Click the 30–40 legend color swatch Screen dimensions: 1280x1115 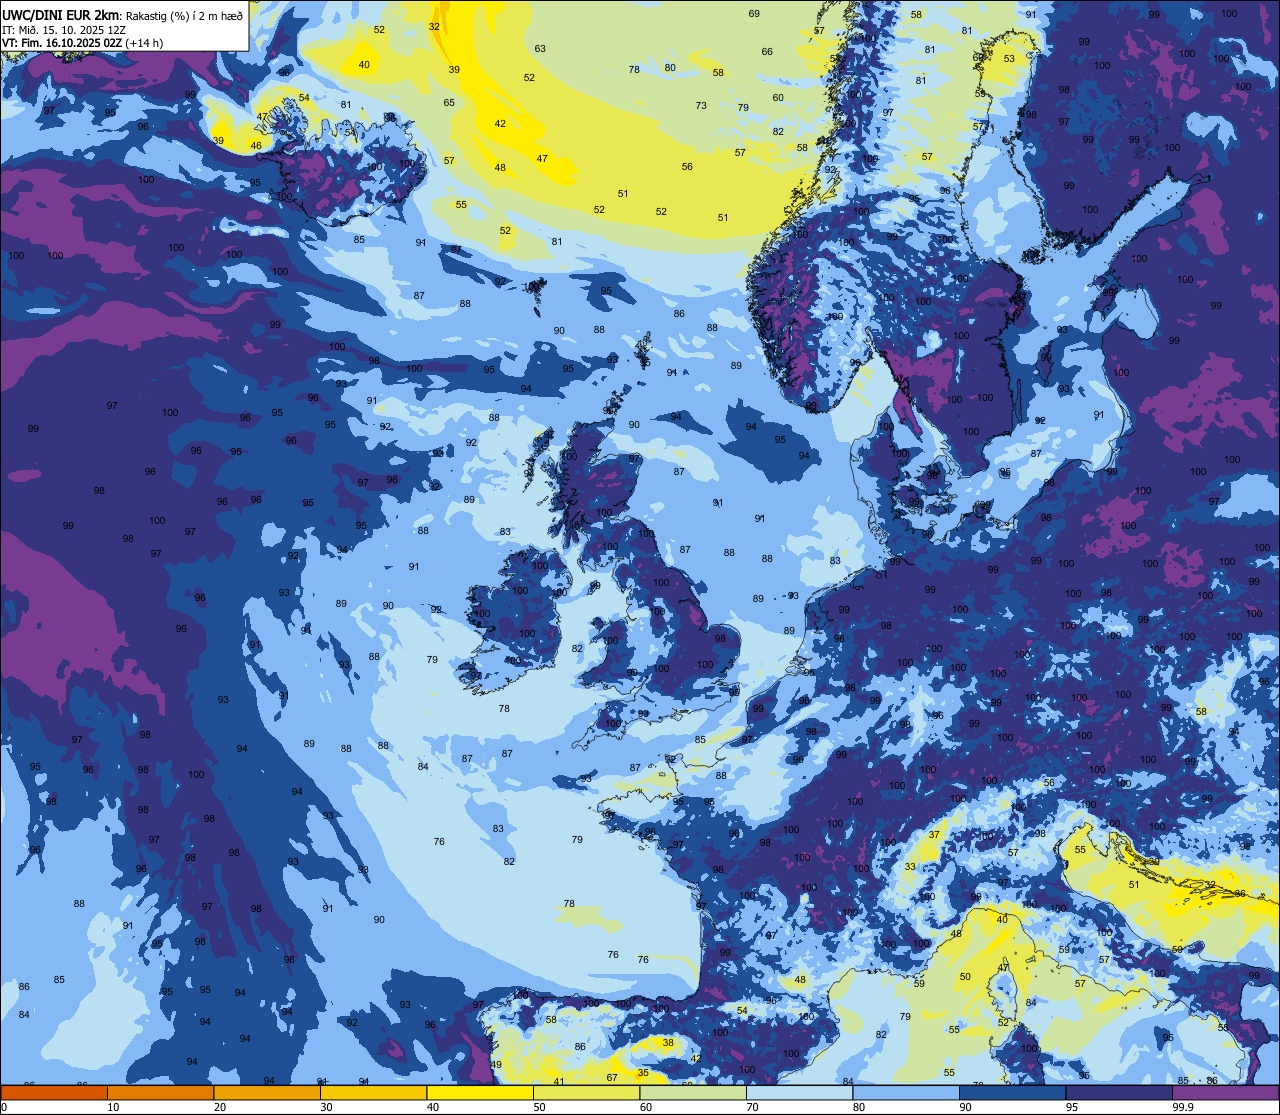373,1092
